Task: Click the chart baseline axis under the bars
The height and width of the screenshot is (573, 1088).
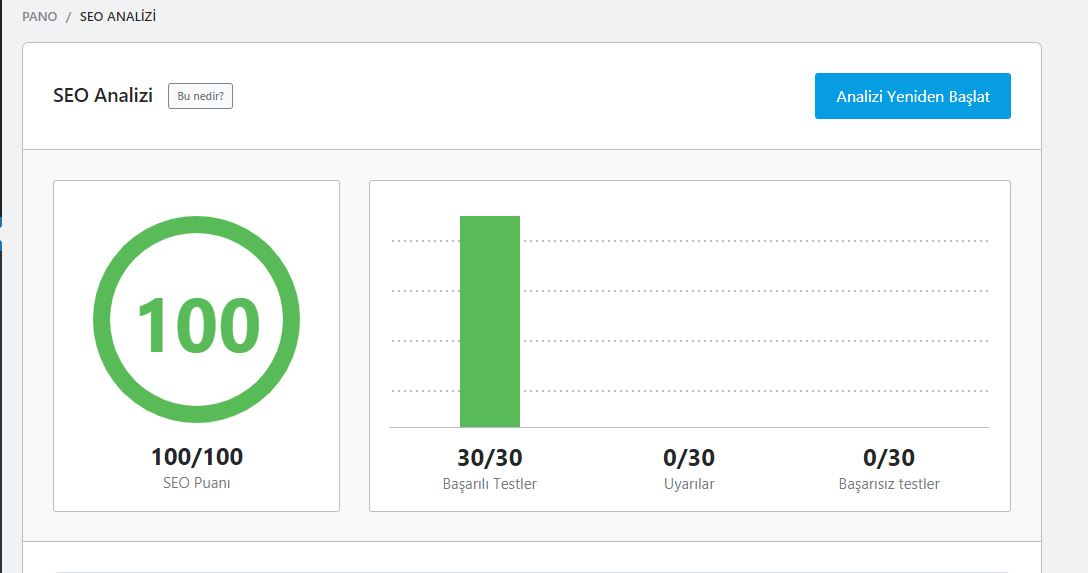Action: click(689, 427)
